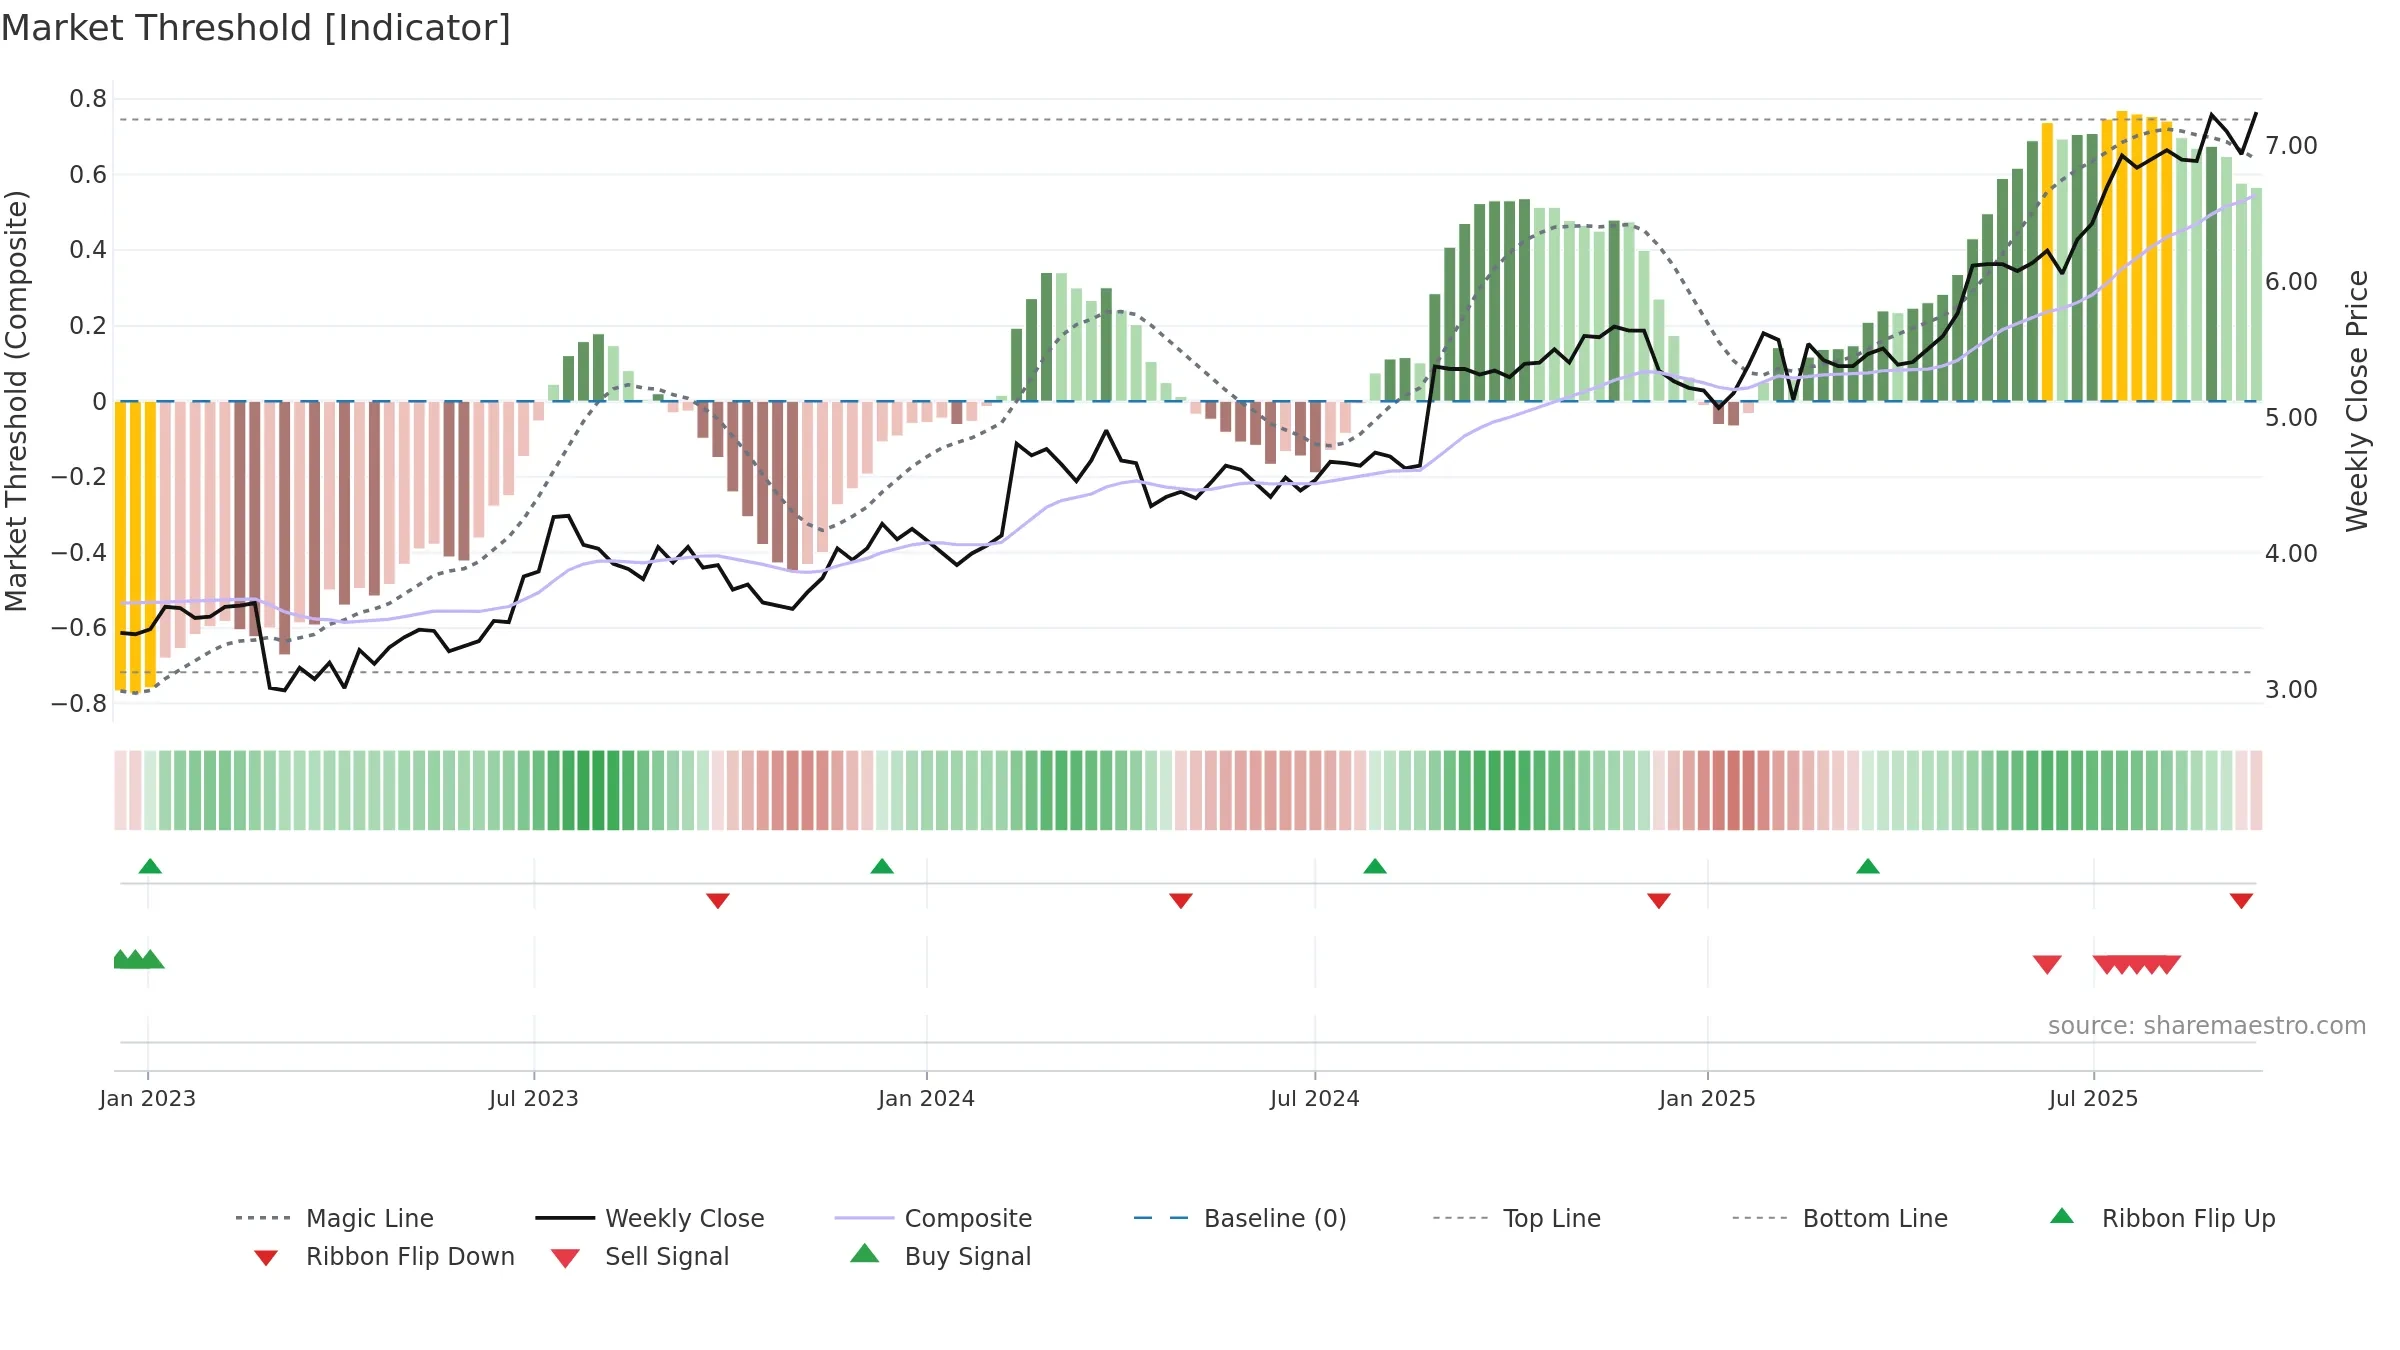The height and width of the screenshot is (1350, 2400).
Task: Click the Weekly Close Price axis title
Action: click(x=2357, y=400)
